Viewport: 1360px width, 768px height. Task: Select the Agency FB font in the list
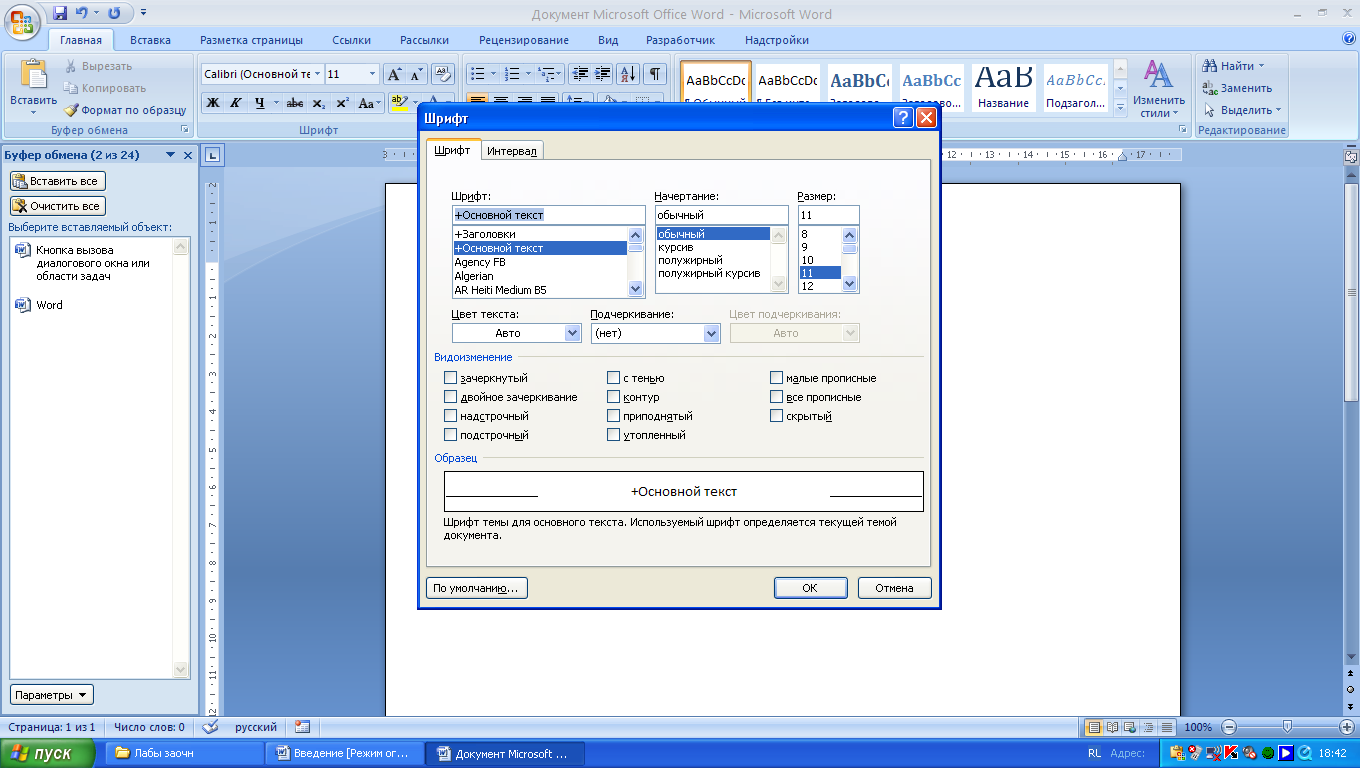point(540,262)
